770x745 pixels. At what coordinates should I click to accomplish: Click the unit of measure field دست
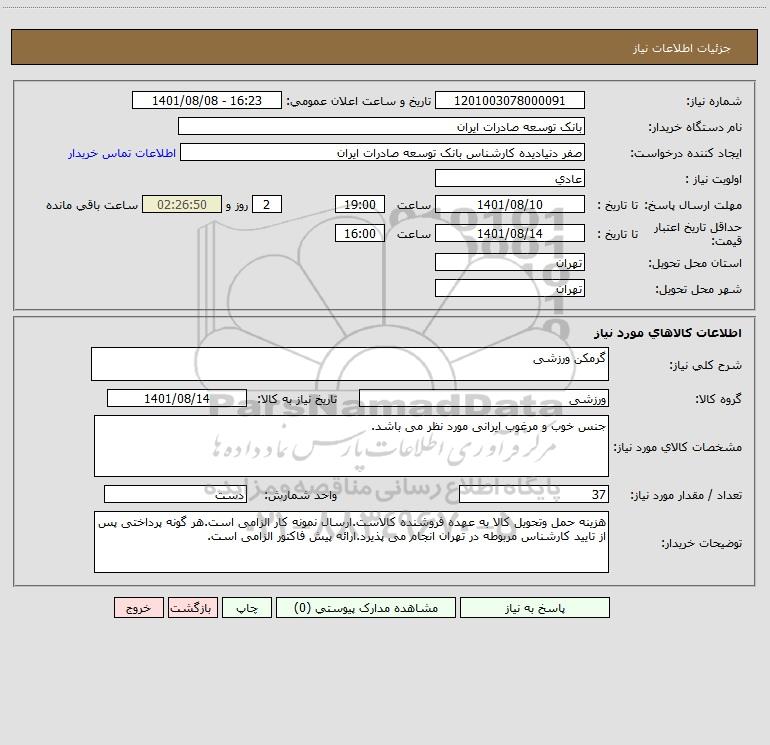coord(175,494)
